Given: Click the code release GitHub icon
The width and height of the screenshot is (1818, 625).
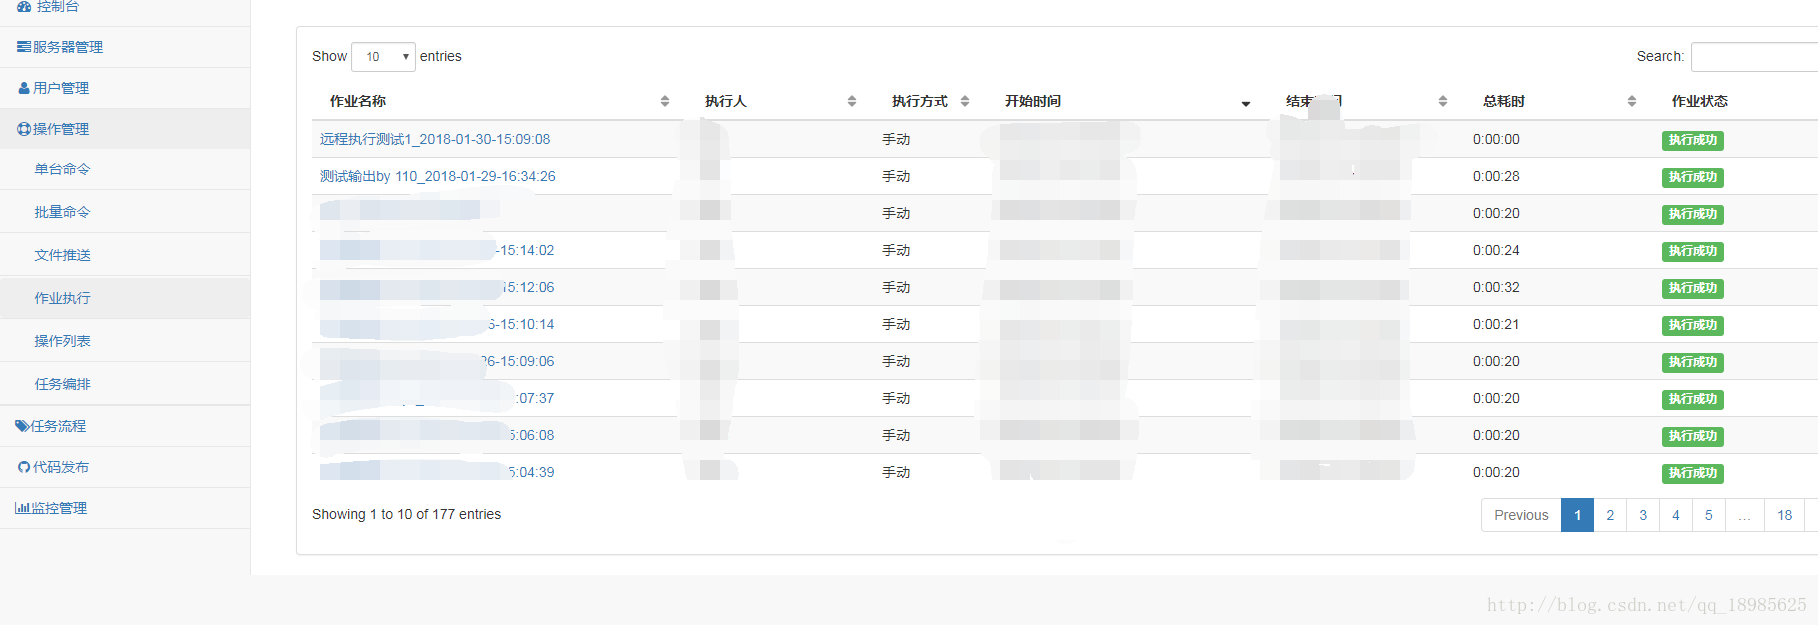Looking at the screenshot, I should pyautogui.click(x=24, y=467).
